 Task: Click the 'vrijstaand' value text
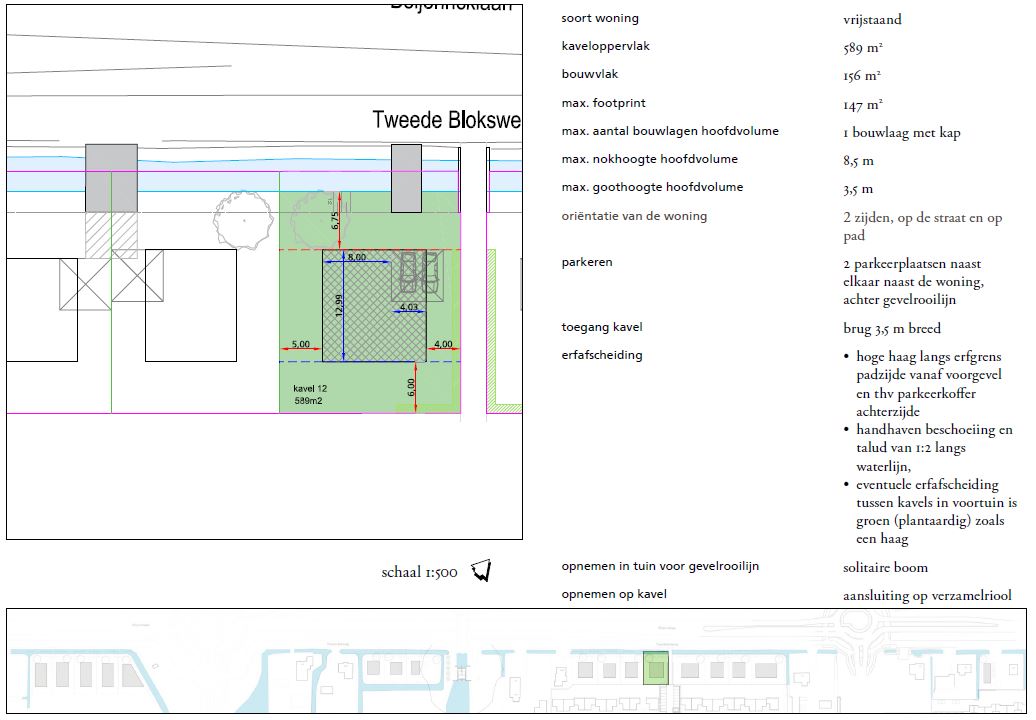(872, 19)
